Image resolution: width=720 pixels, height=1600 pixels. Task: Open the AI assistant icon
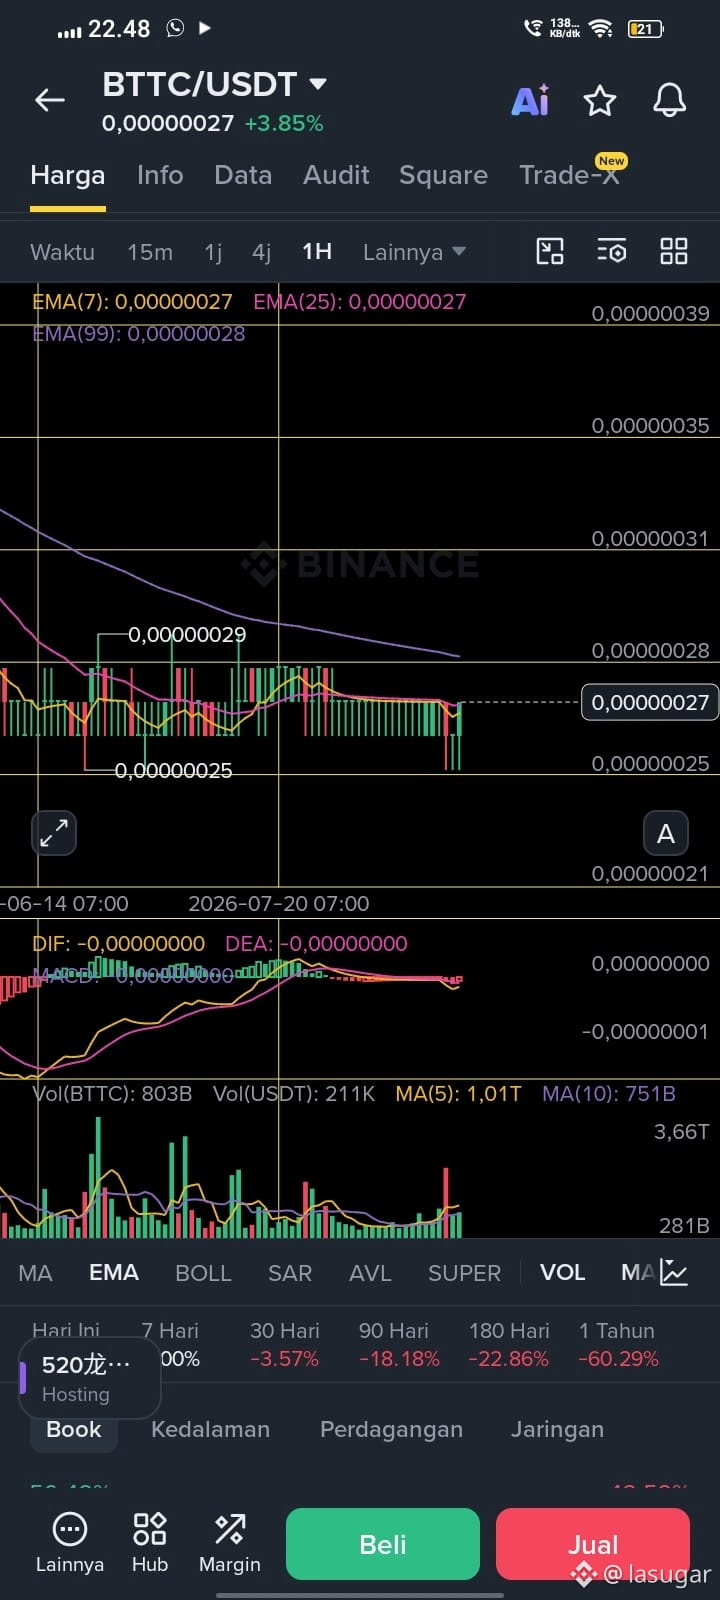pos(530,100)
